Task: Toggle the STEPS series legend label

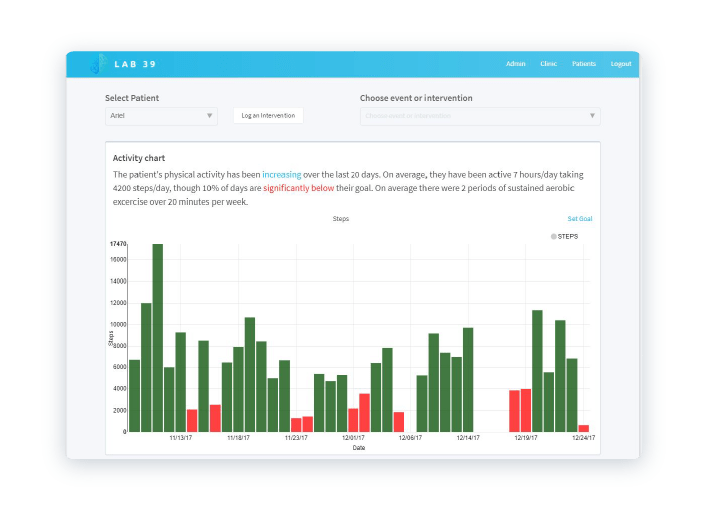Action: point(567,236)
